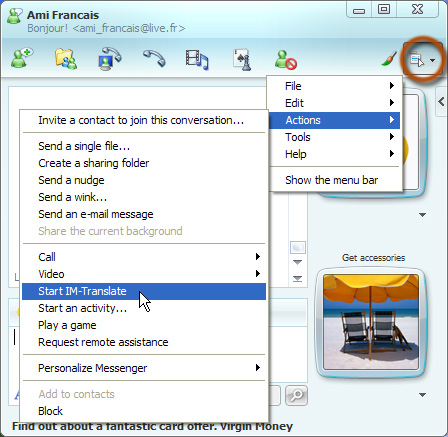
Task: Click the beach chairs display picture
Action: [x=371, y=322]
